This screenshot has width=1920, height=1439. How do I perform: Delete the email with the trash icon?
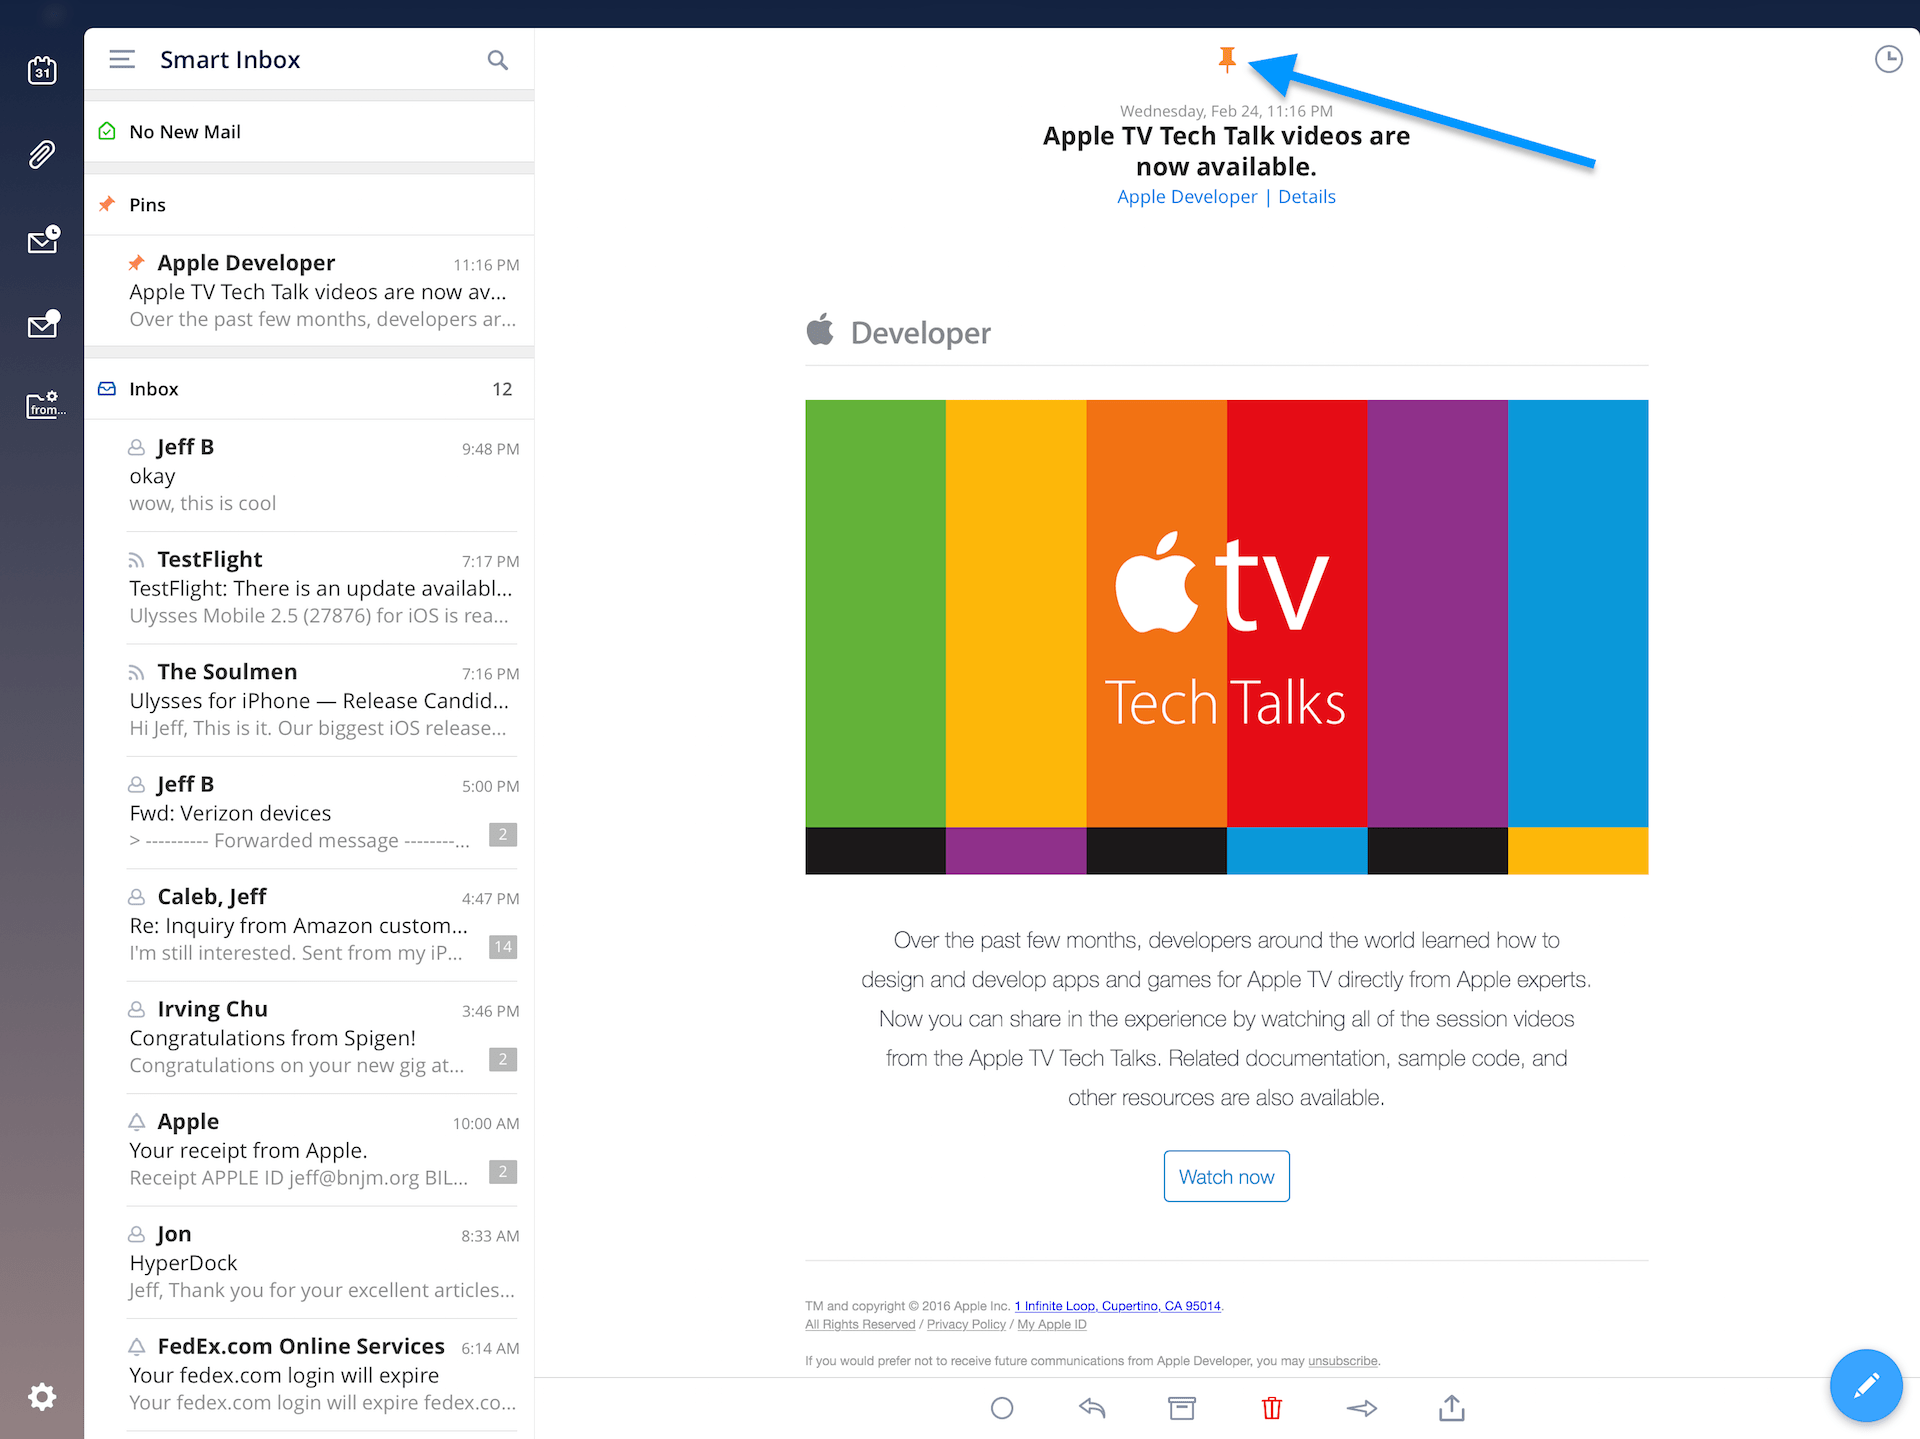pos(1271,1408)
